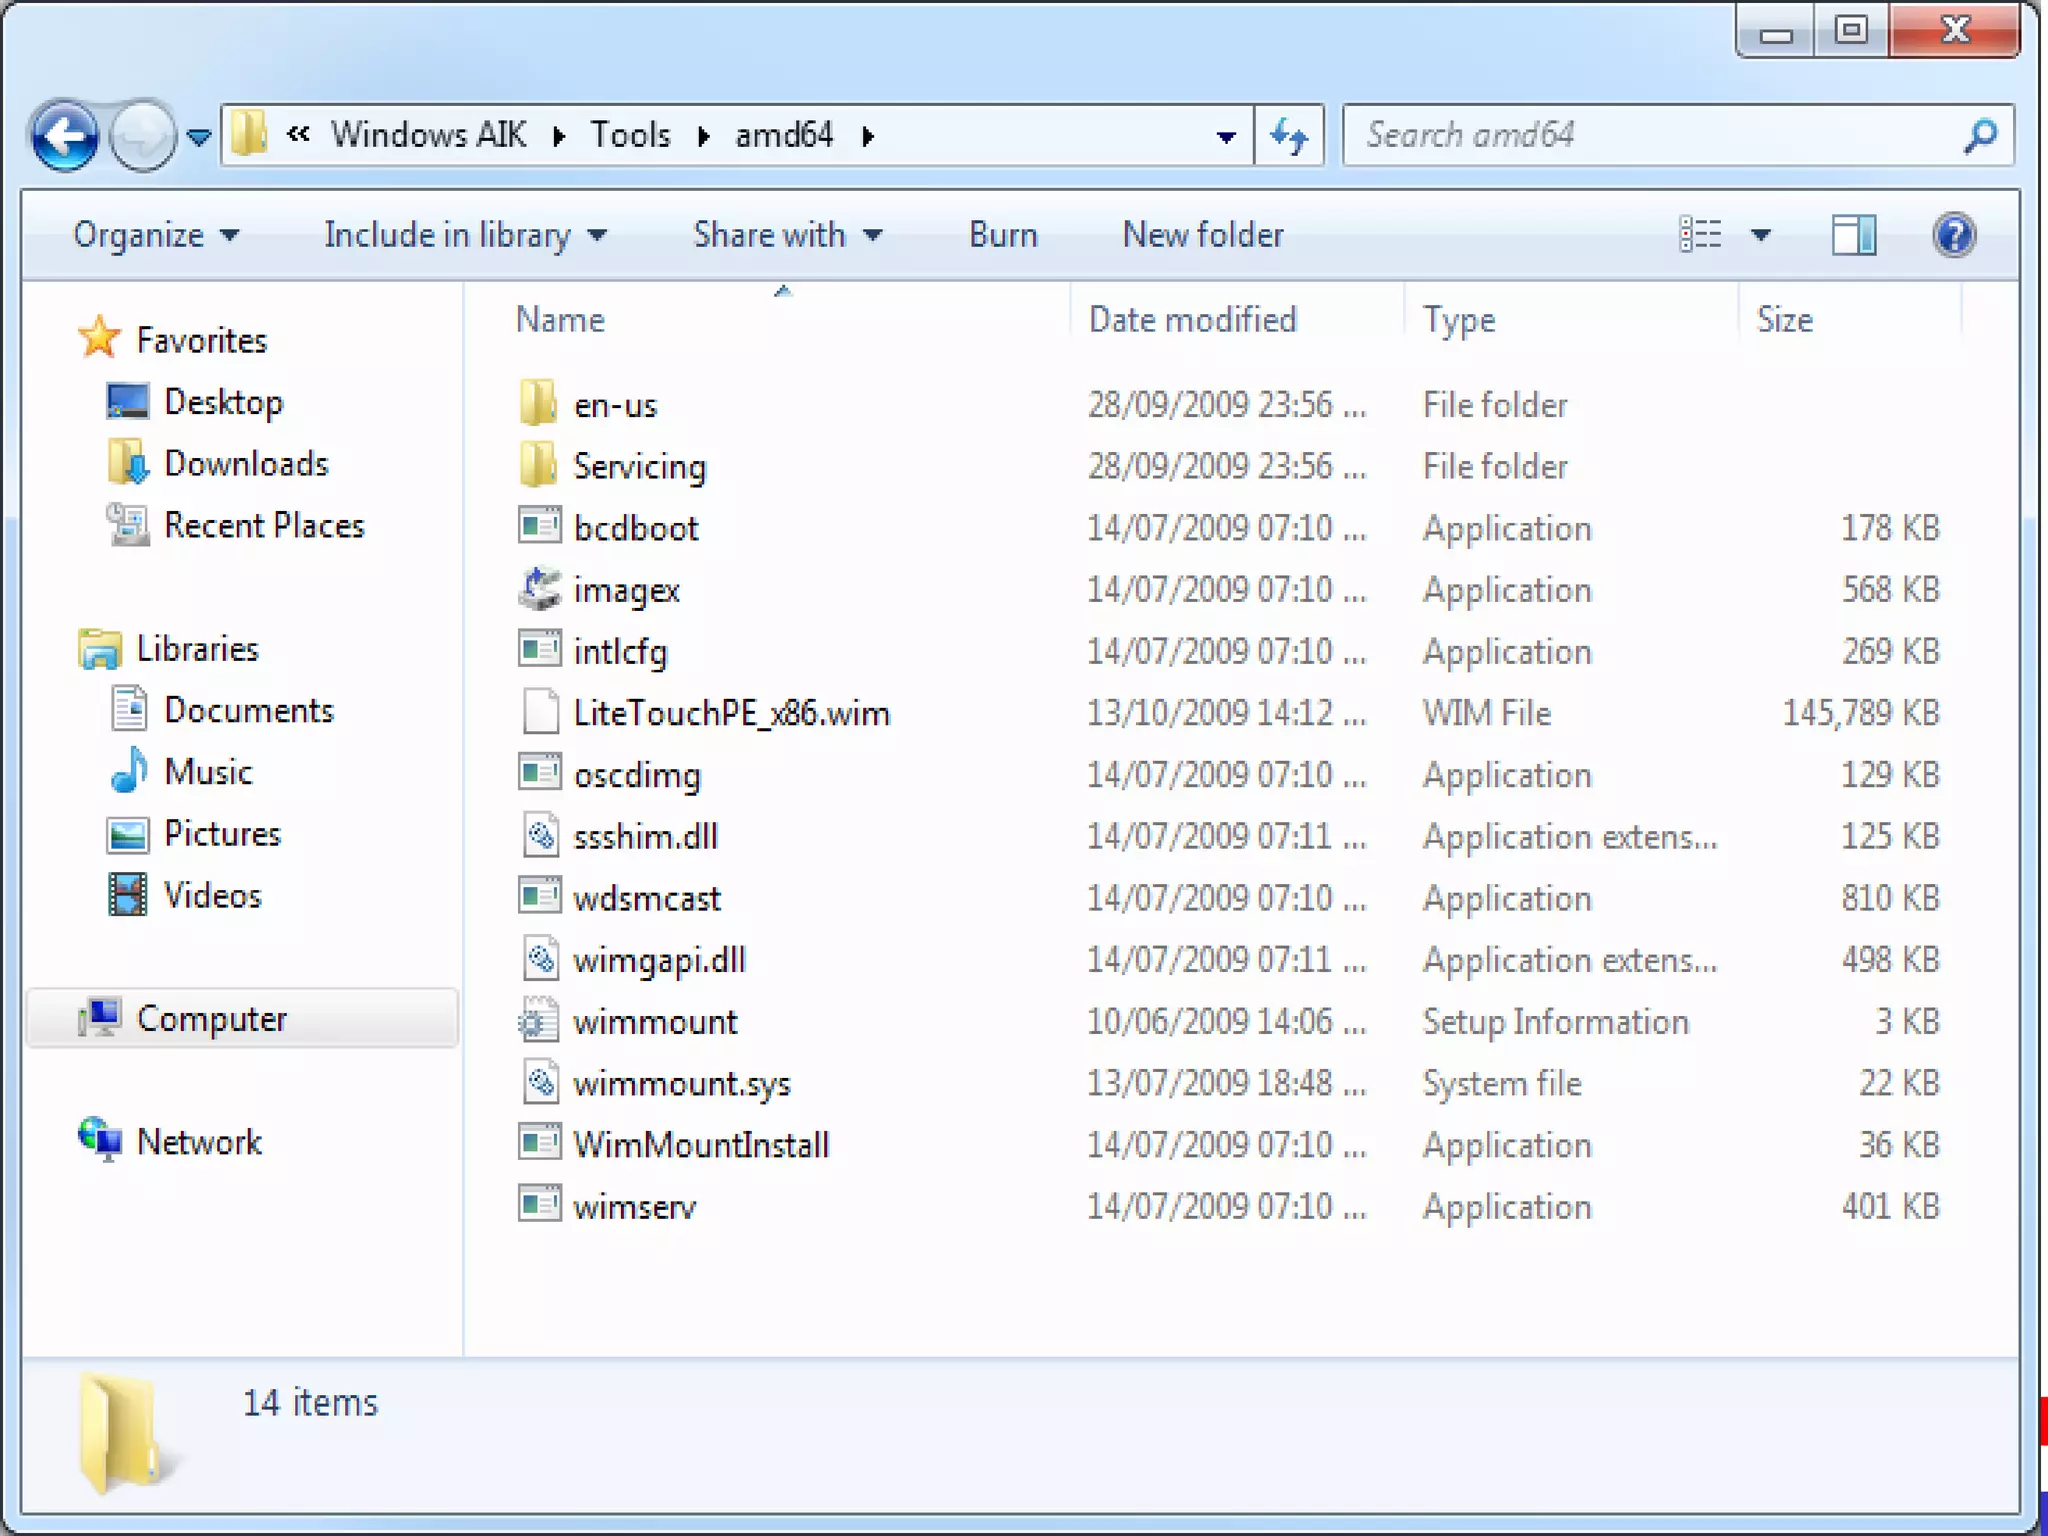
Task: Click the wimmount setup information icon
Action: pos(540,1020)
